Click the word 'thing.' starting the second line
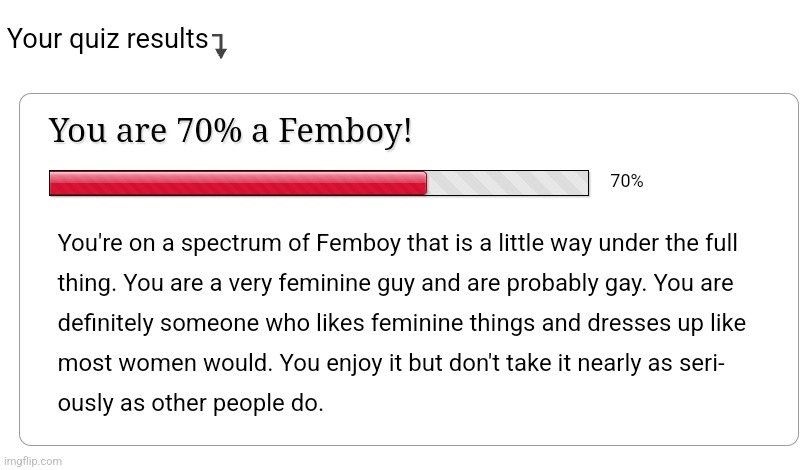The image size is (802, 470). tap(87, 284)
